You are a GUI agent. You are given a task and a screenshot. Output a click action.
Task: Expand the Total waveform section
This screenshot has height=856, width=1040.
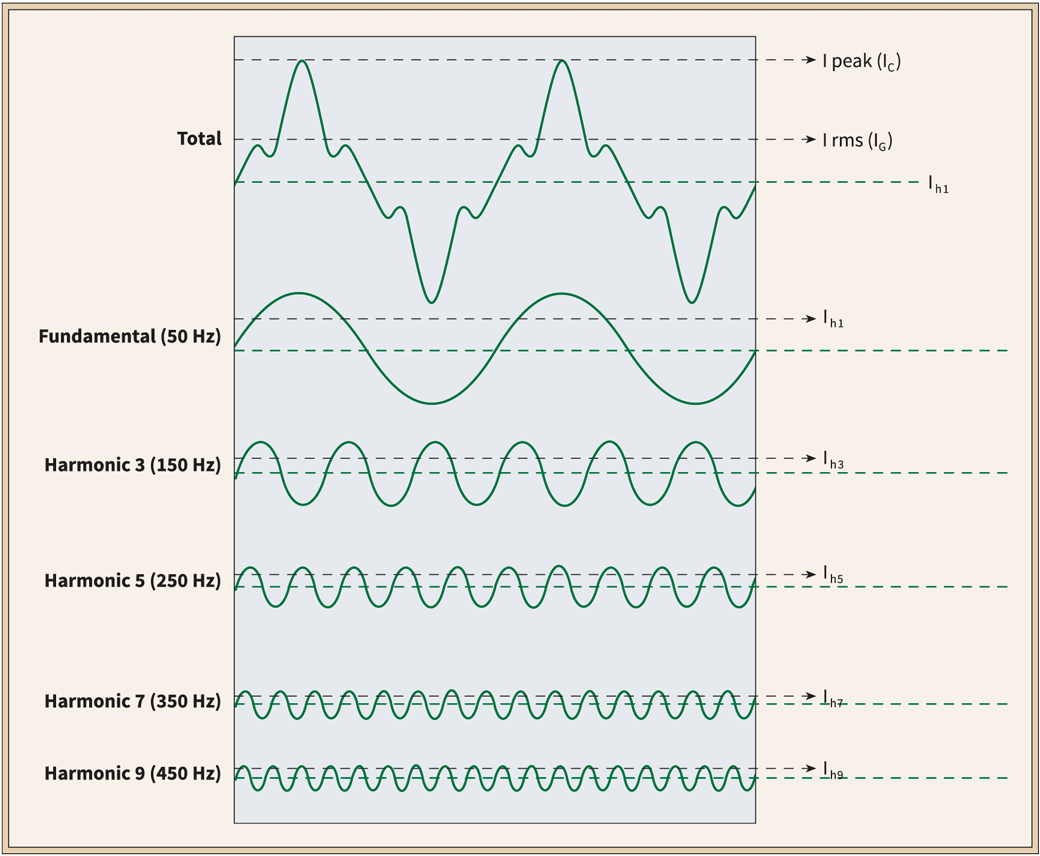(200, 139)
